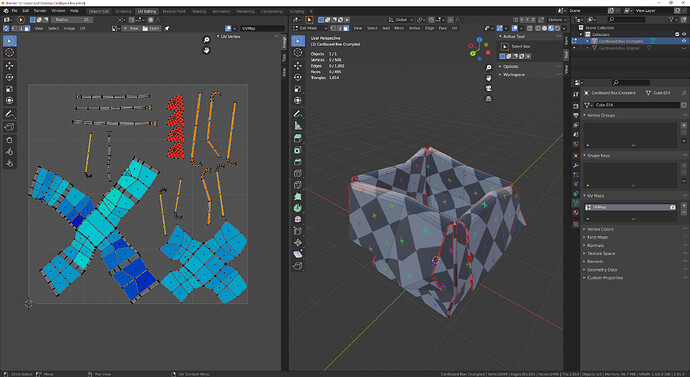Select the UV Pinch sculpt tool
Image resolution: width=690 pixels, height=377 pixels.
point(9,164)
